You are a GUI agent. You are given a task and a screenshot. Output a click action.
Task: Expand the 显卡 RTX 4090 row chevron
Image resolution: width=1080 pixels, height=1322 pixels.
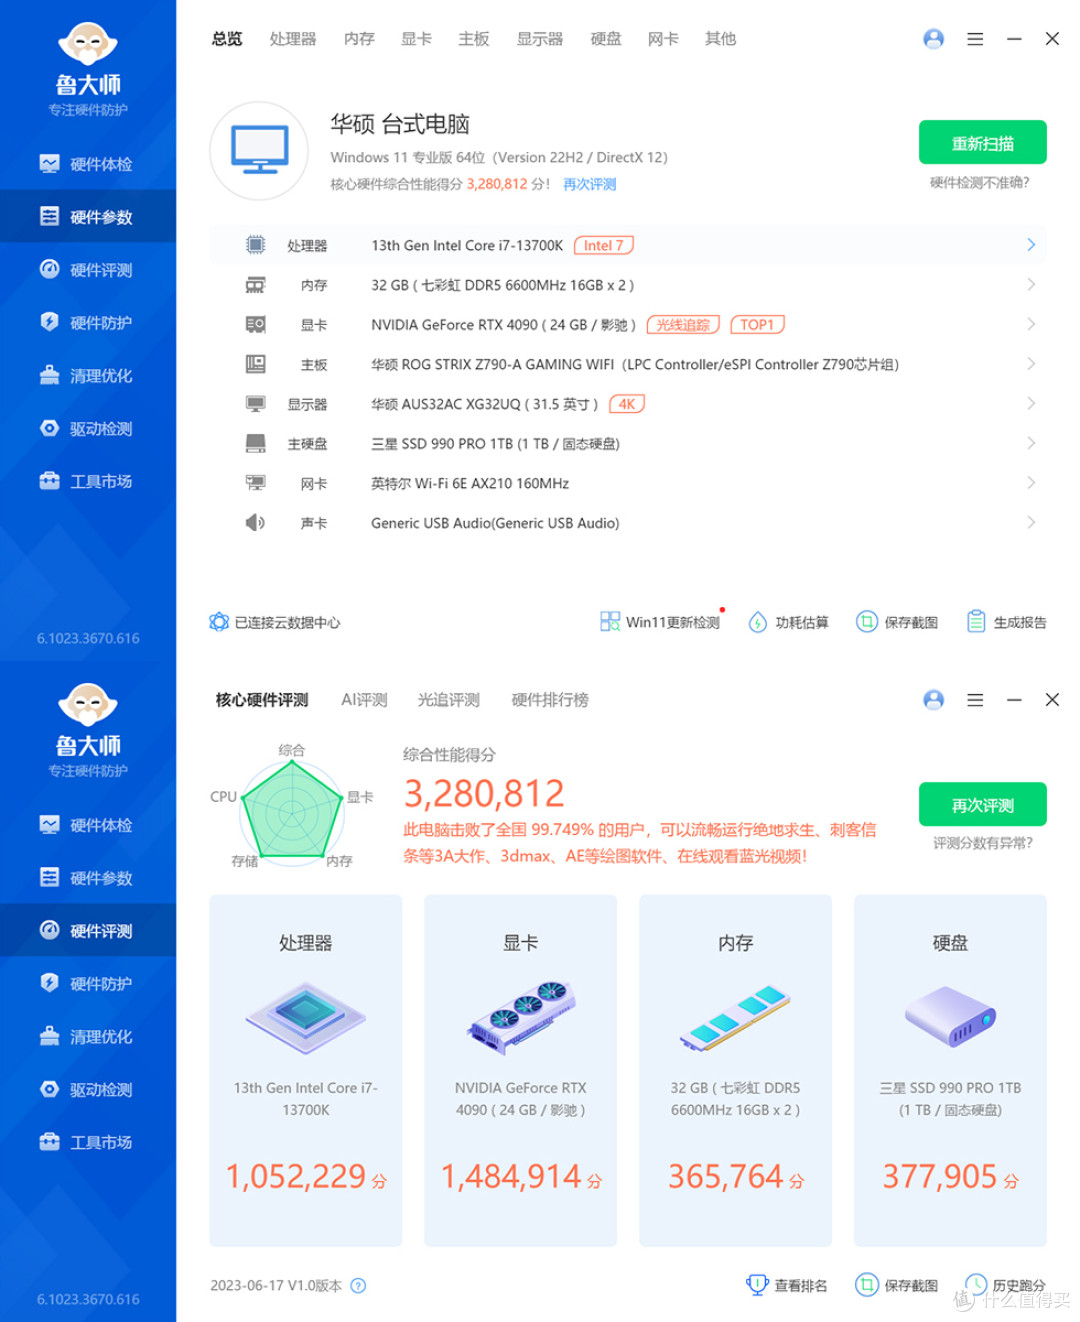click(1031, 324)
